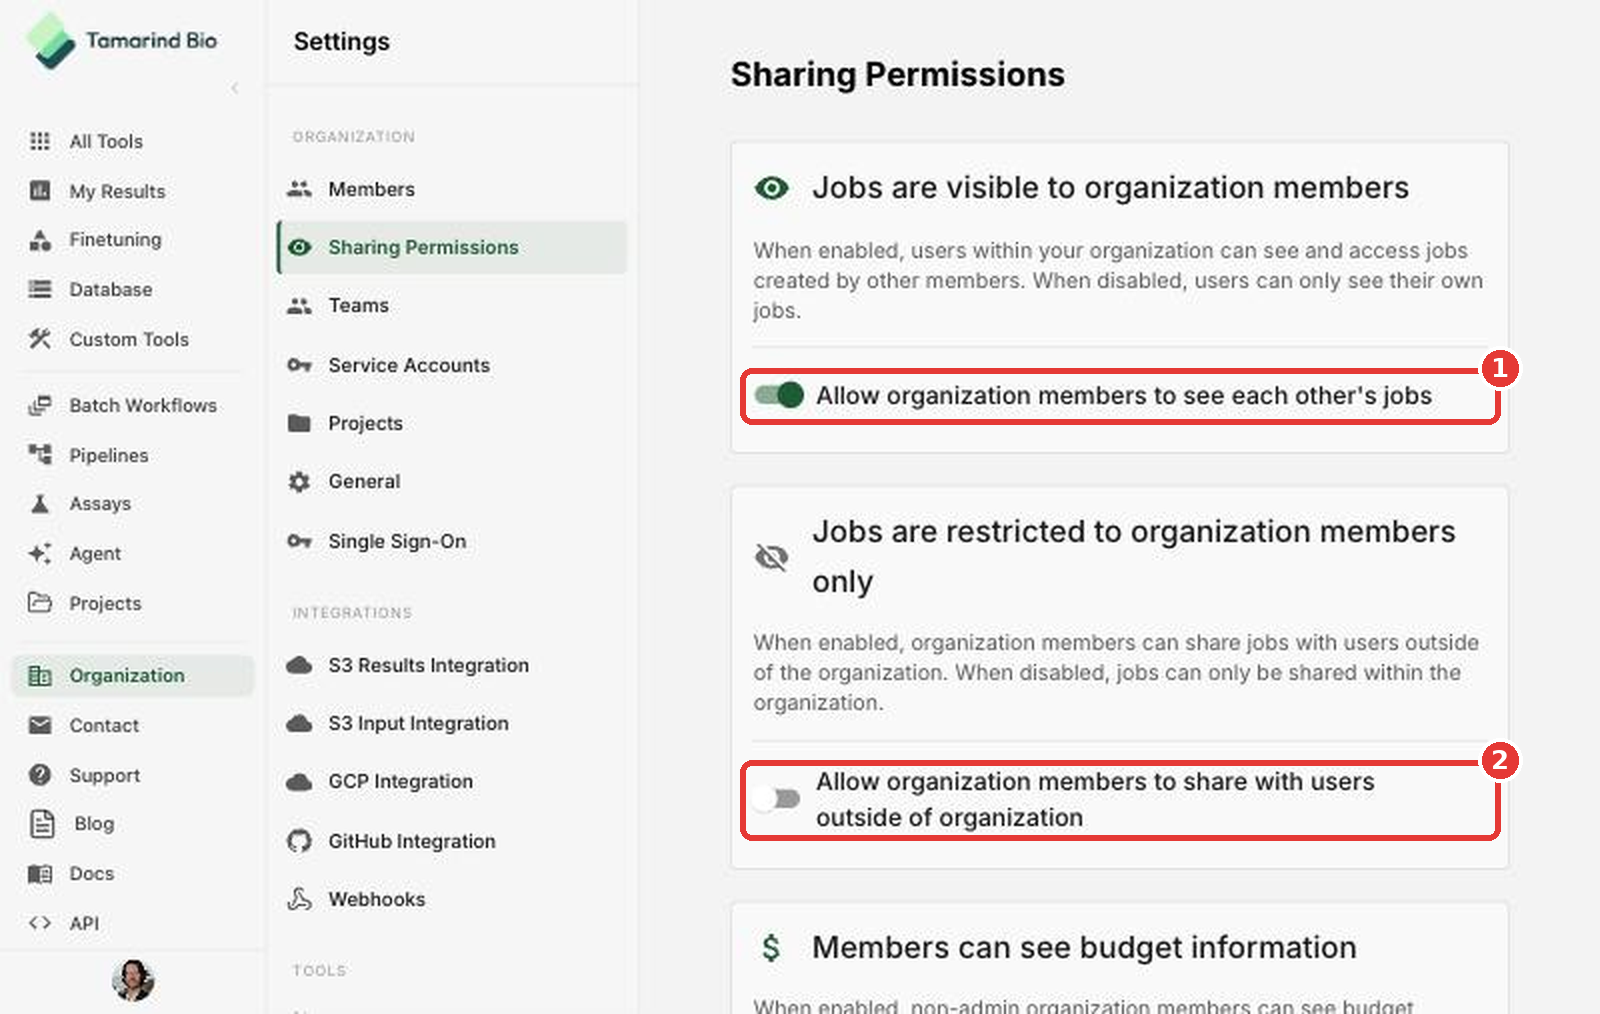
Task: Click "Members can see budget information" heading
Action: pos(1084,947)
